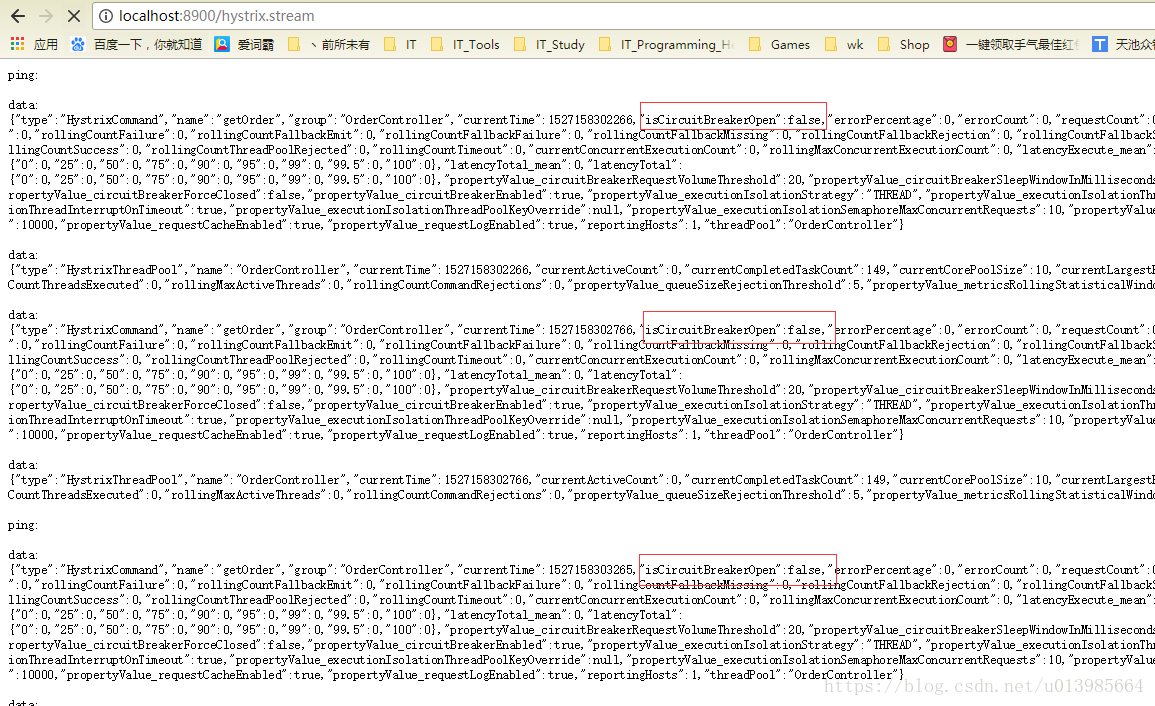Click currentCompletedTaskCount:149 at time 1527158302766
The image size is (1155, 706).
click(x=788, y=480)
